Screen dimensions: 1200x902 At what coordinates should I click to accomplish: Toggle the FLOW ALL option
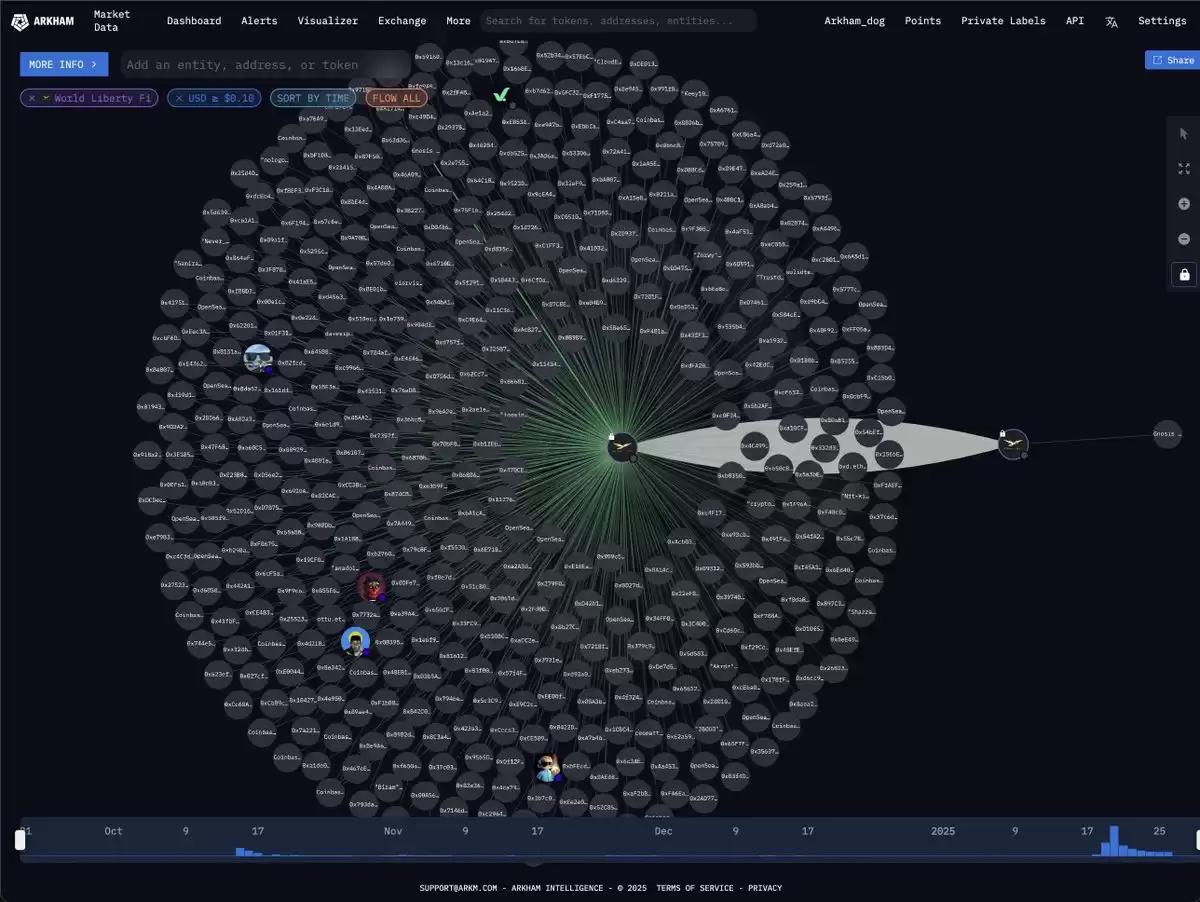click(396, 98)
